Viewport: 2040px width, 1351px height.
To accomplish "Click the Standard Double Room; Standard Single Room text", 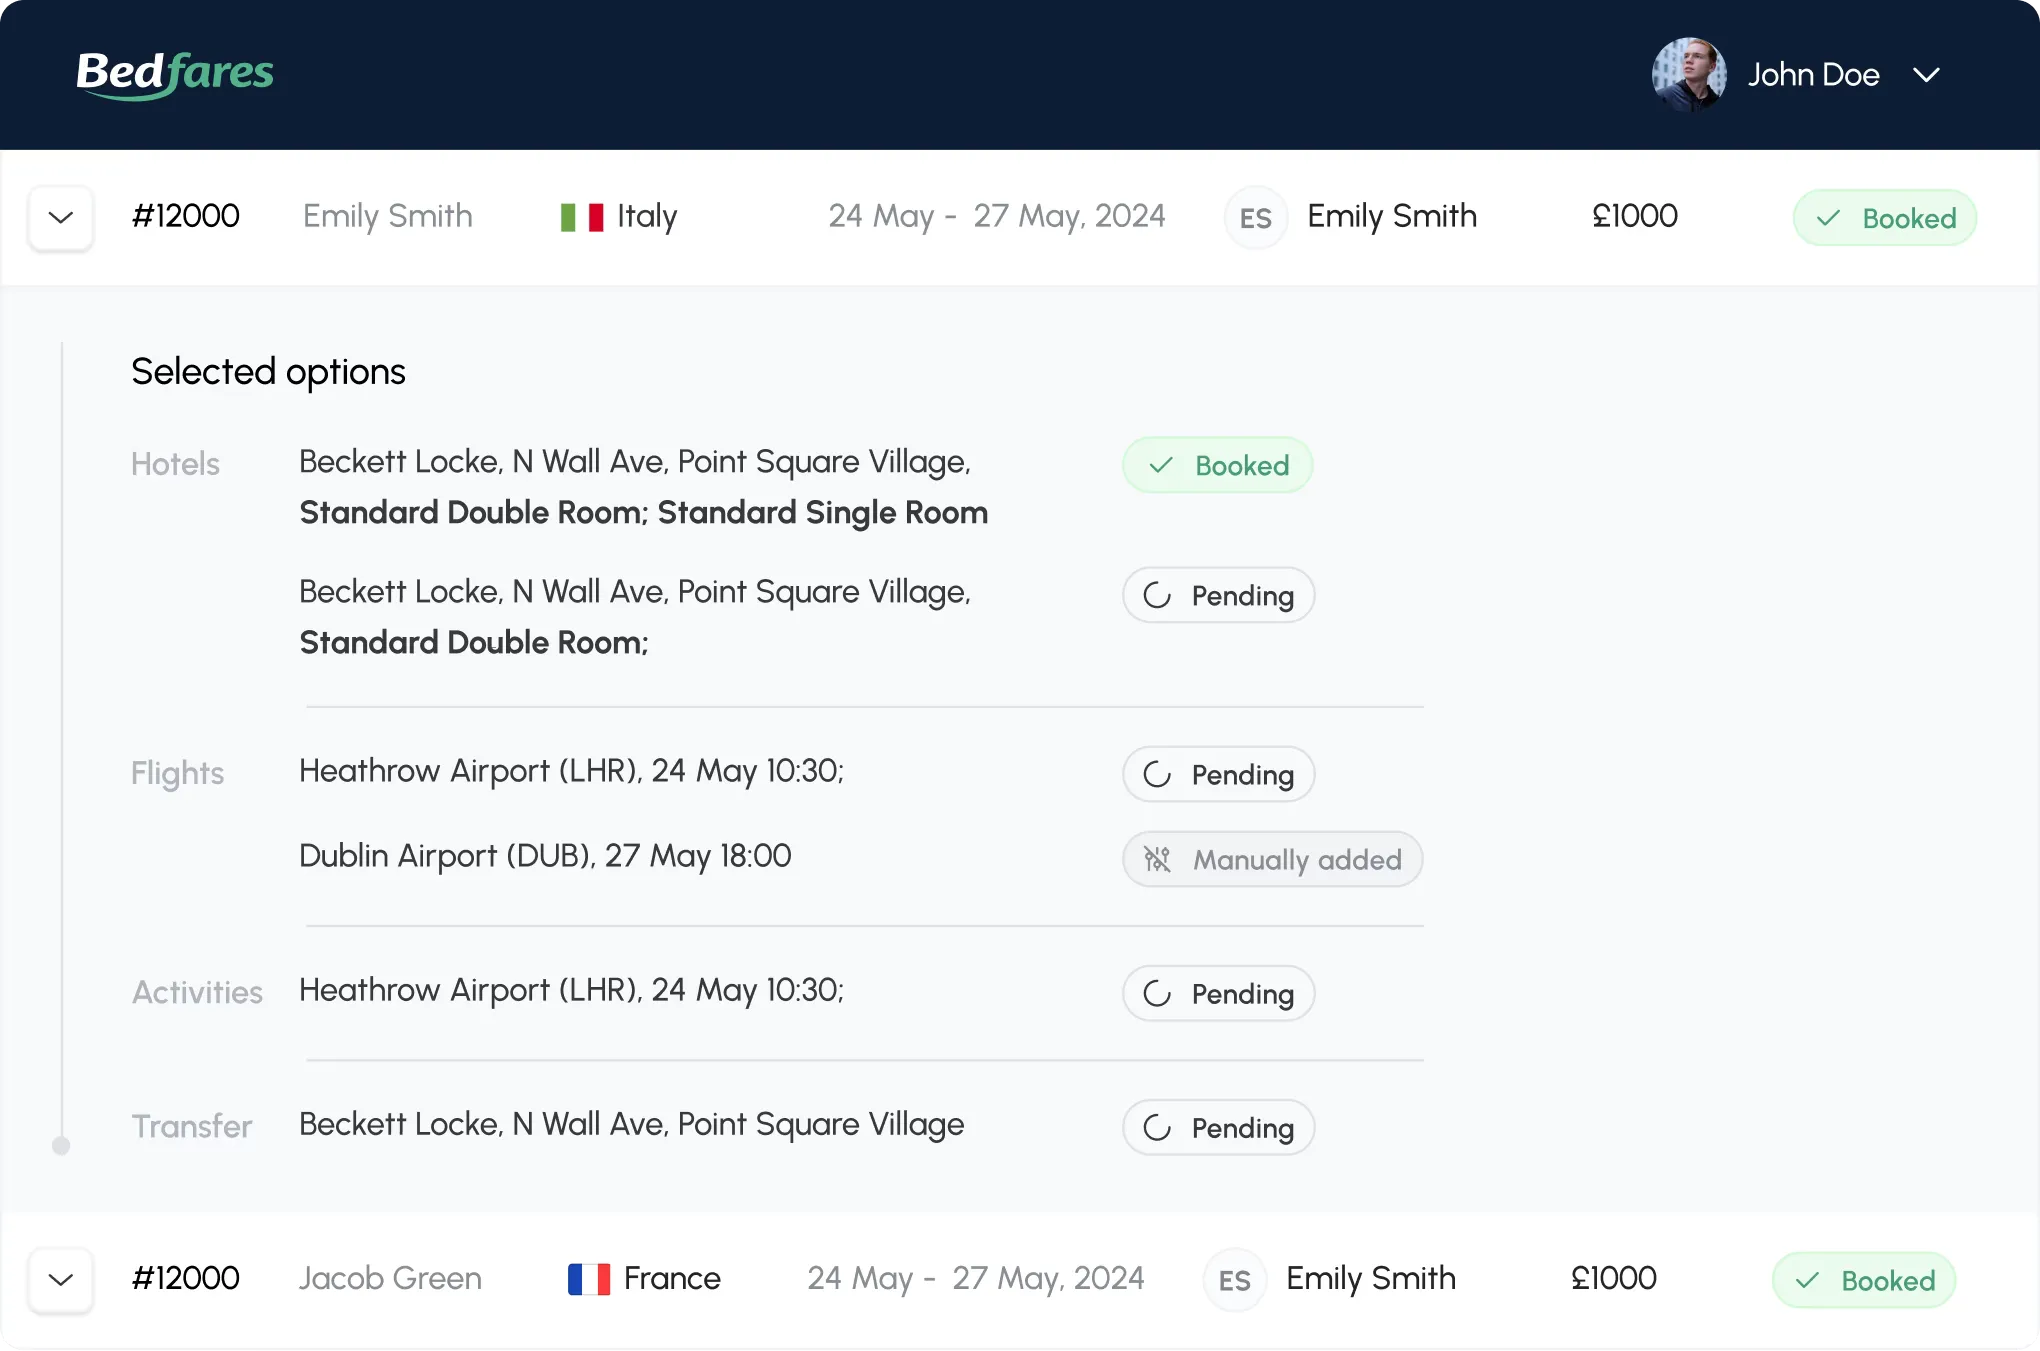I will pyautogui.click(x=643, y=512).
